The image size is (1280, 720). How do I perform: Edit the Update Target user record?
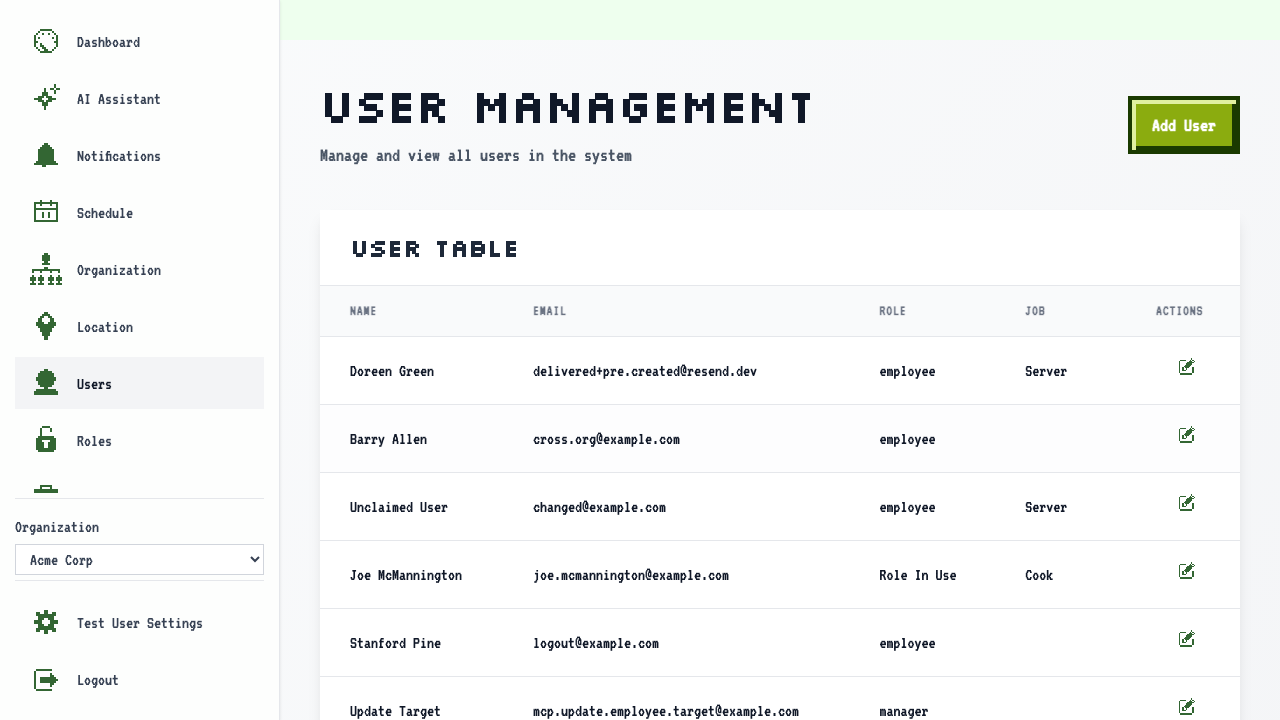tap(1187, 708)
